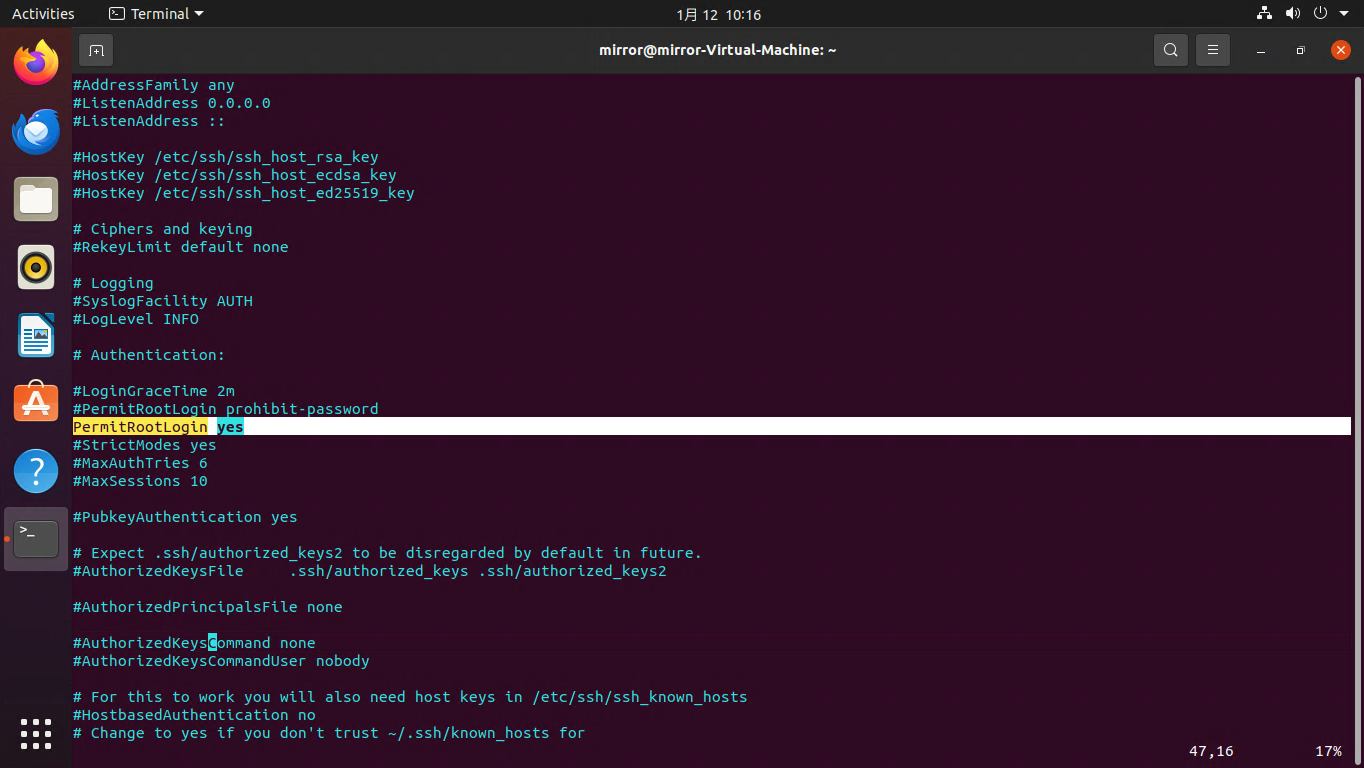1364x768 pixels.
Task: Open the Help icon in dock
Action: [x=36, y=471]
